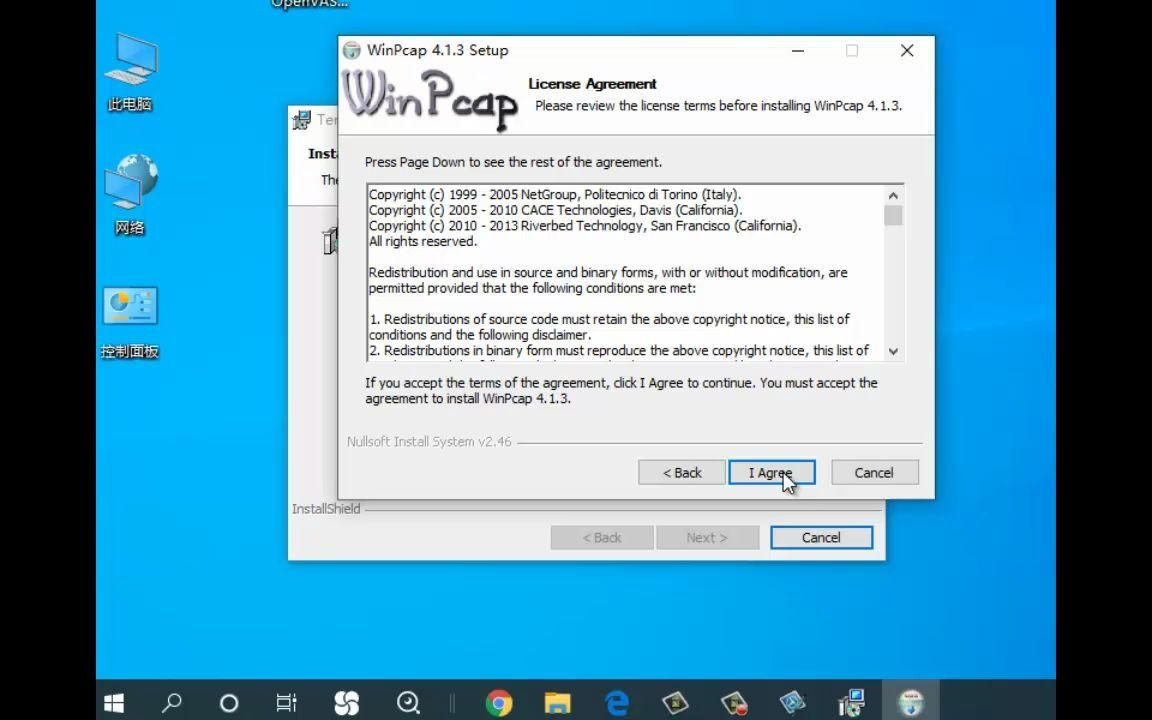Image resolution: width=1152 pixels, height=720 pixels.
Task: Open the 控制面板 desktop icon
Action: (130, 322)
